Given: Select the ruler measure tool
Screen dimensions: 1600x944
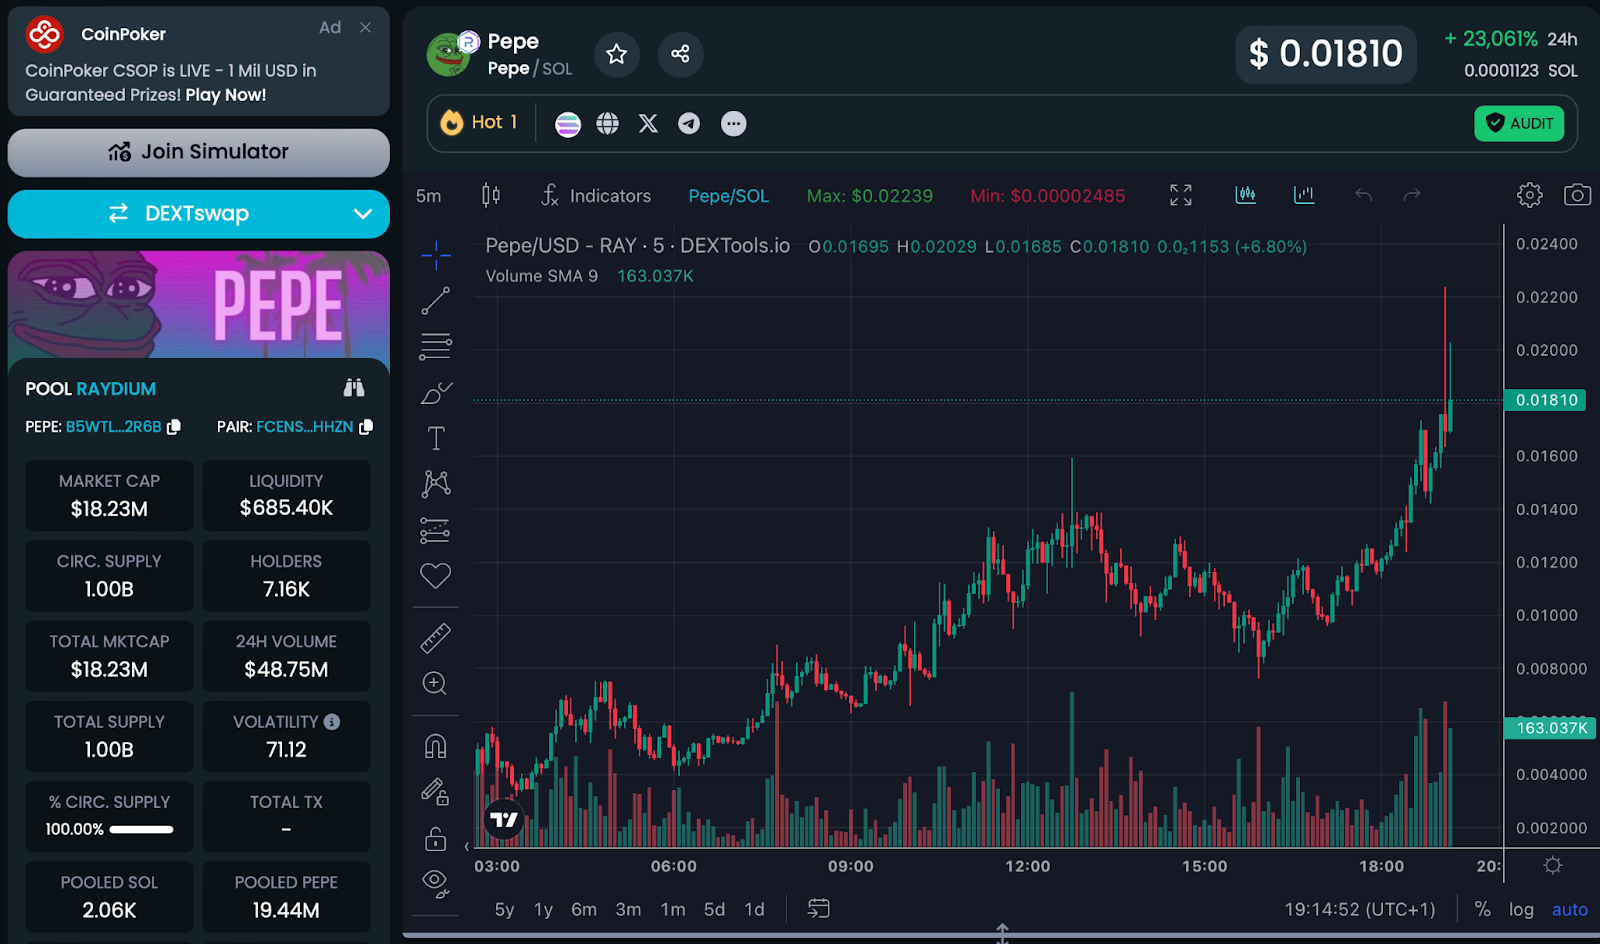Looking at the screenshot, I should 436,638.
